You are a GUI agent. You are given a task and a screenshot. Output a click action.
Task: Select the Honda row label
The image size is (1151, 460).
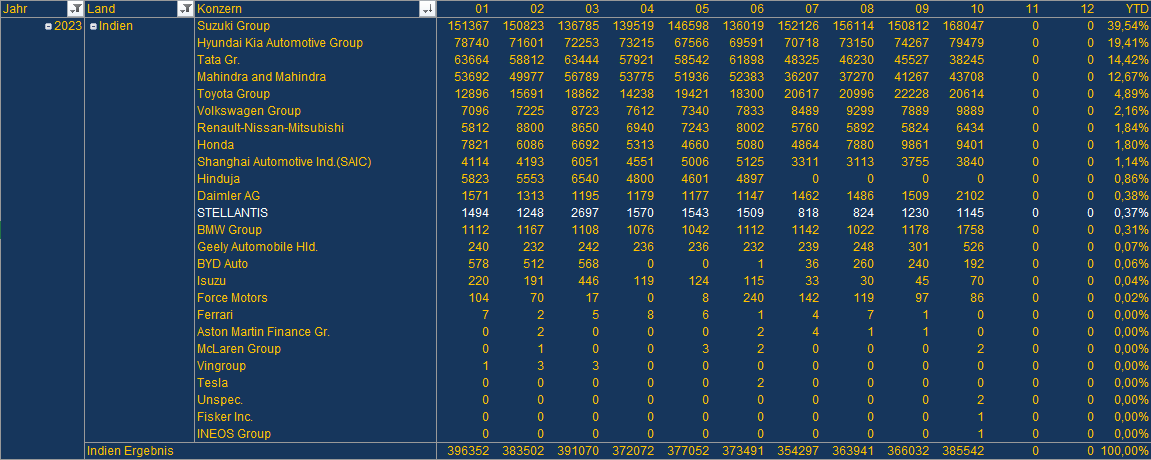click(214, 145)
